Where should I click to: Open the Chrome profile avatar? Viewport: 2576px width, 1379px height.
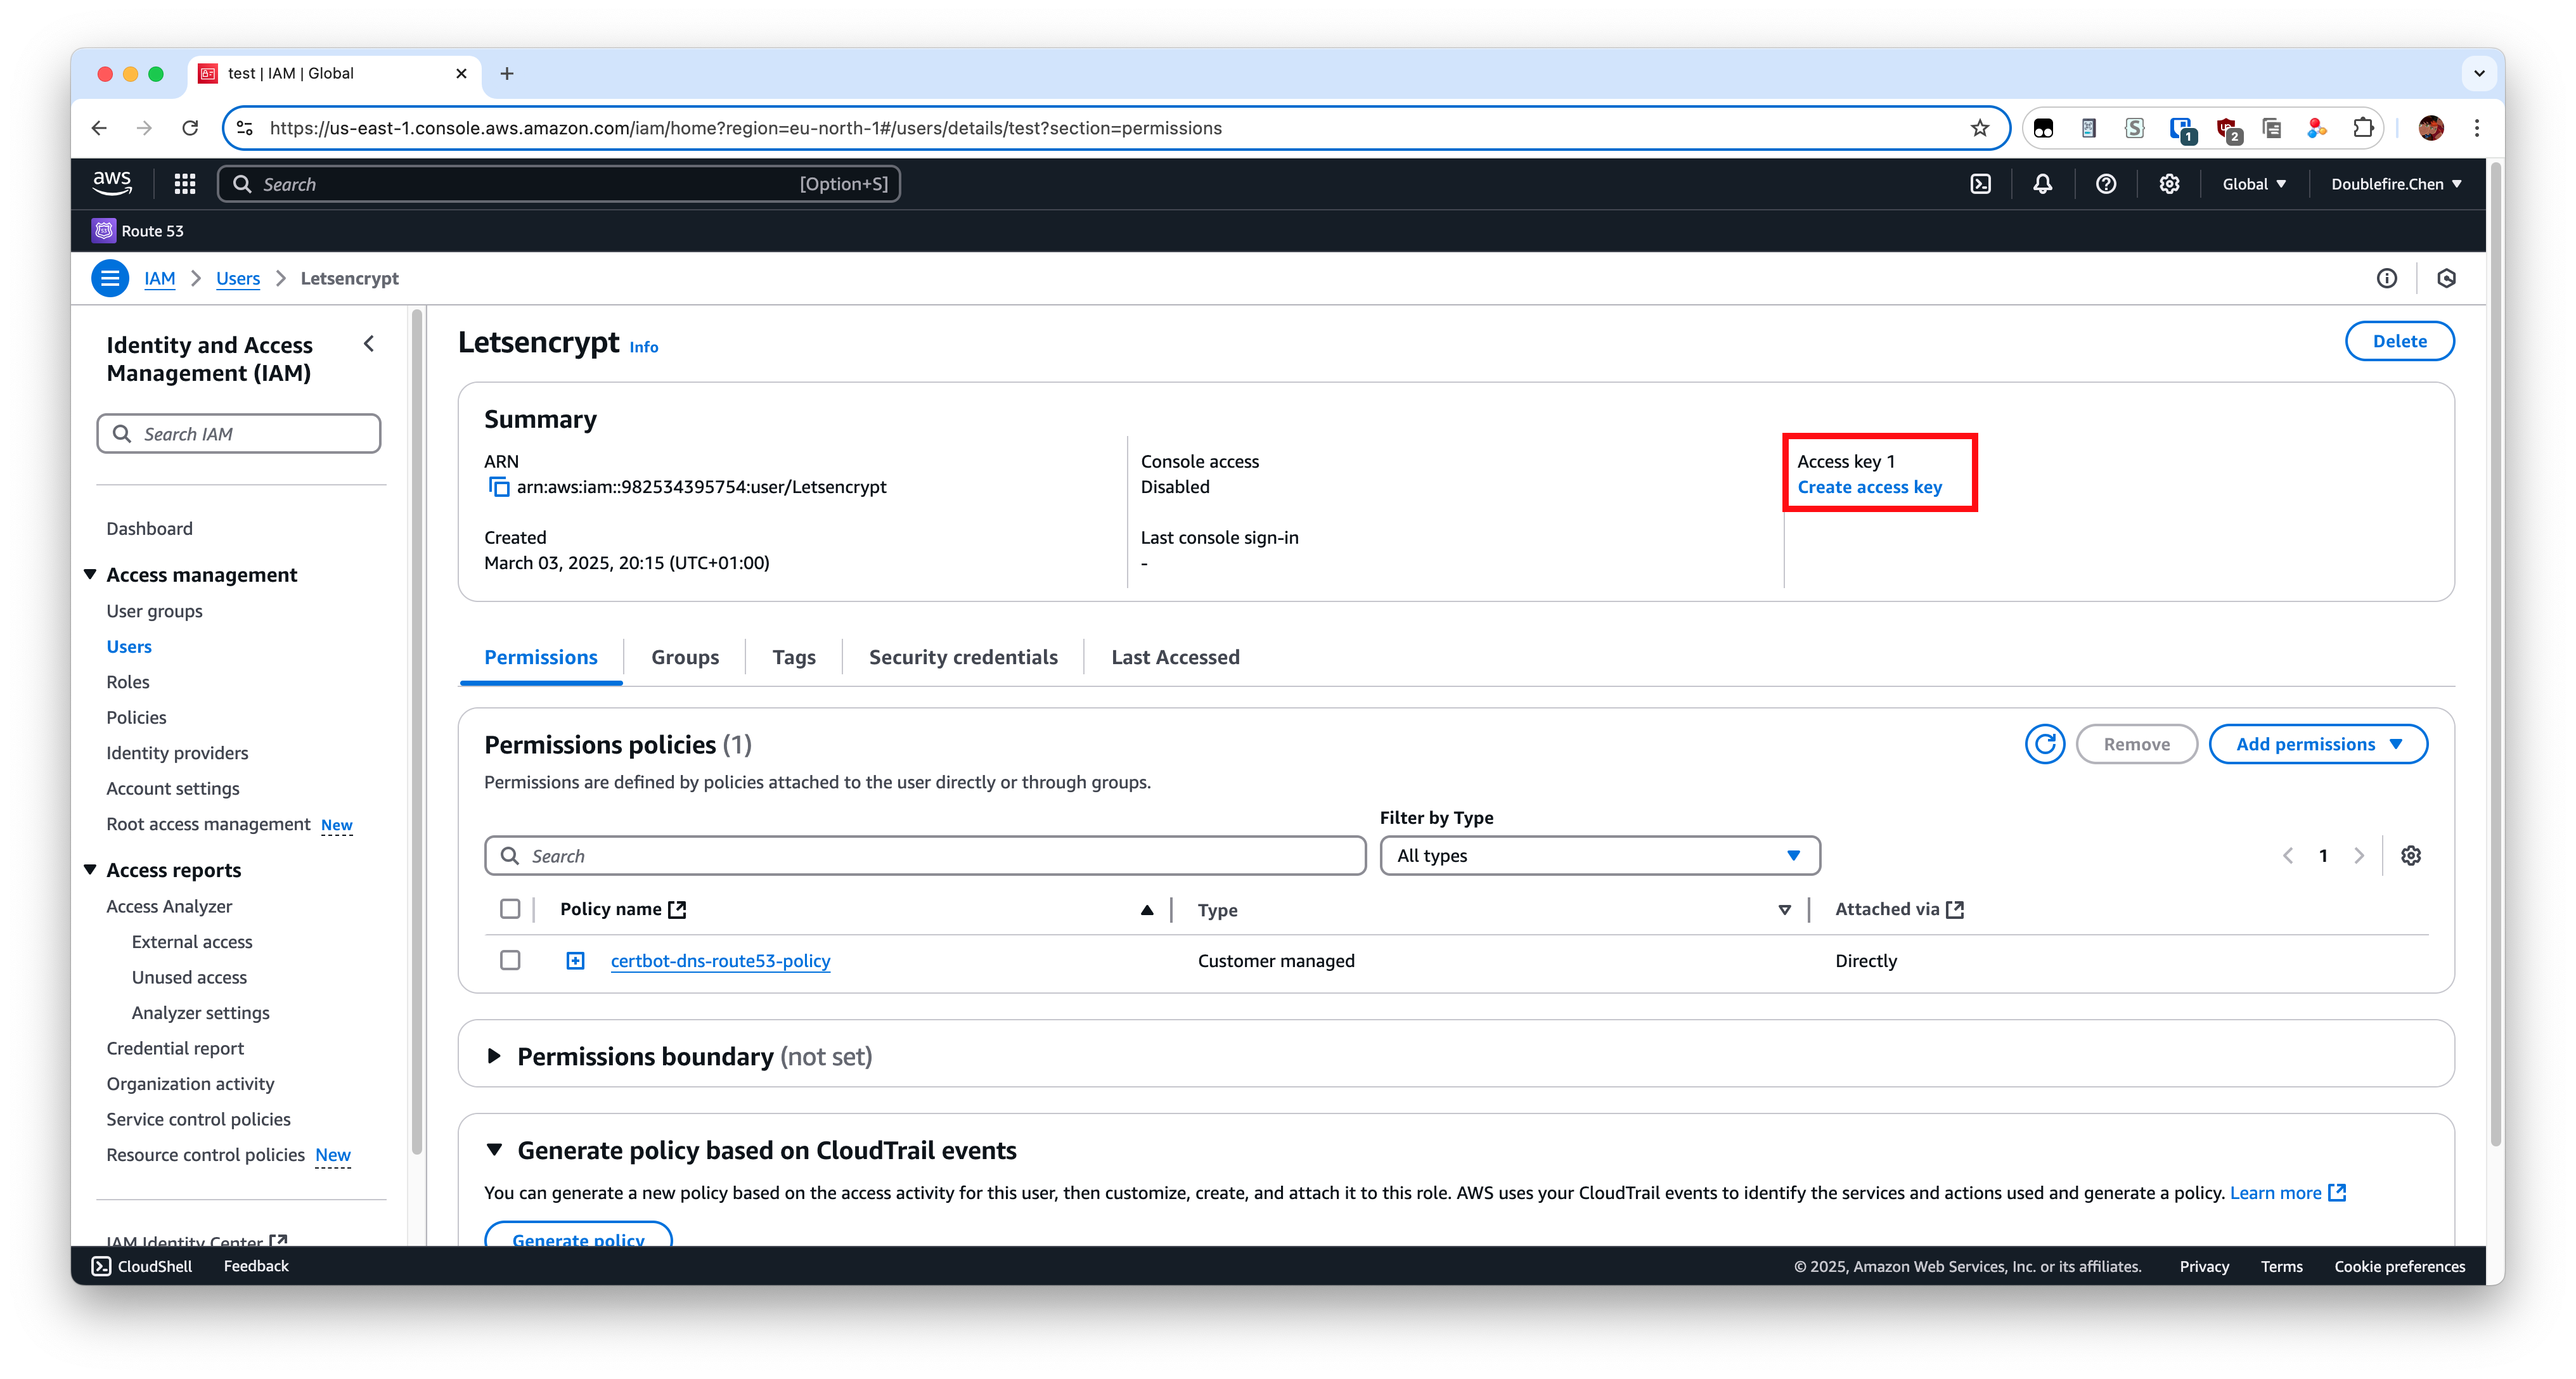[x=2431, y=128]
